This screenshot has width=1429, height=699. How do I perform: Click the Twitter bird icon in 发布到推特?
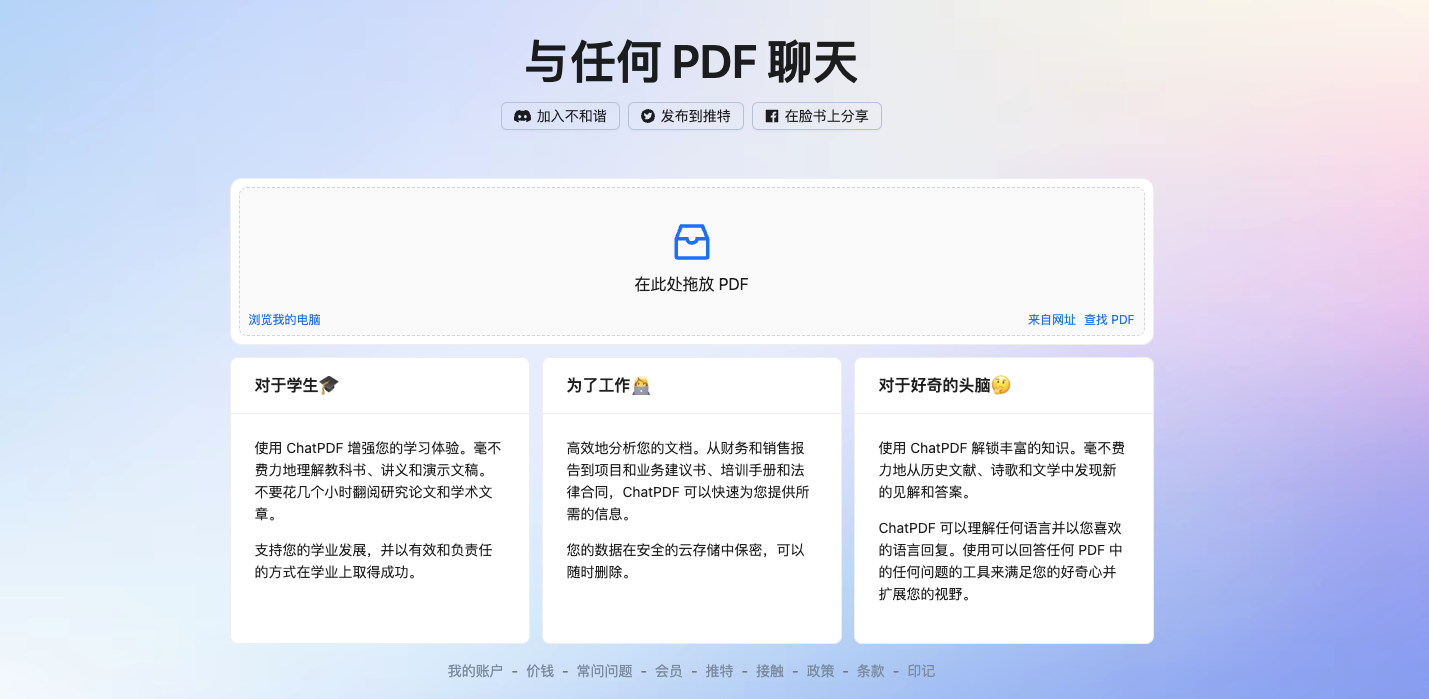(648, 116)
